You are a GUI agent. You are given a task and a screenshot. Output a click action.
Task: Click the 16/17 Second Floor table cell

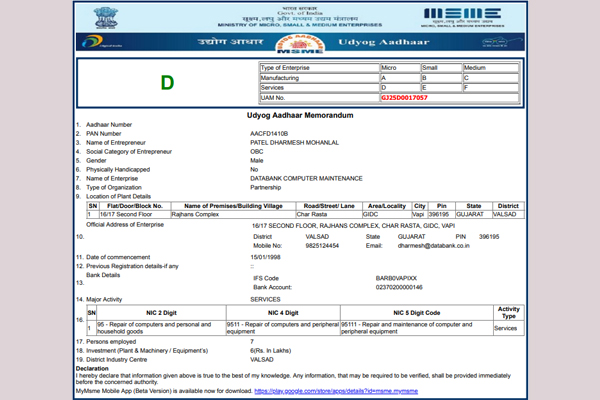135,214
